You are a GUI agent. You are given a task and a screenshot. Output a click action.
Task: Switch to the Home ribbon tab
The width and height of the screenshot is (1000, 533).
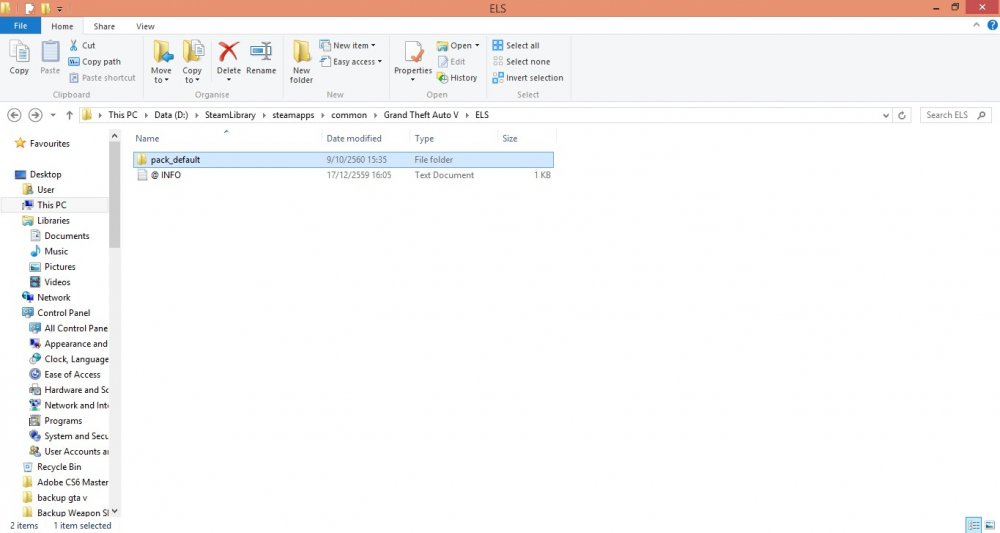click(62, 26)
